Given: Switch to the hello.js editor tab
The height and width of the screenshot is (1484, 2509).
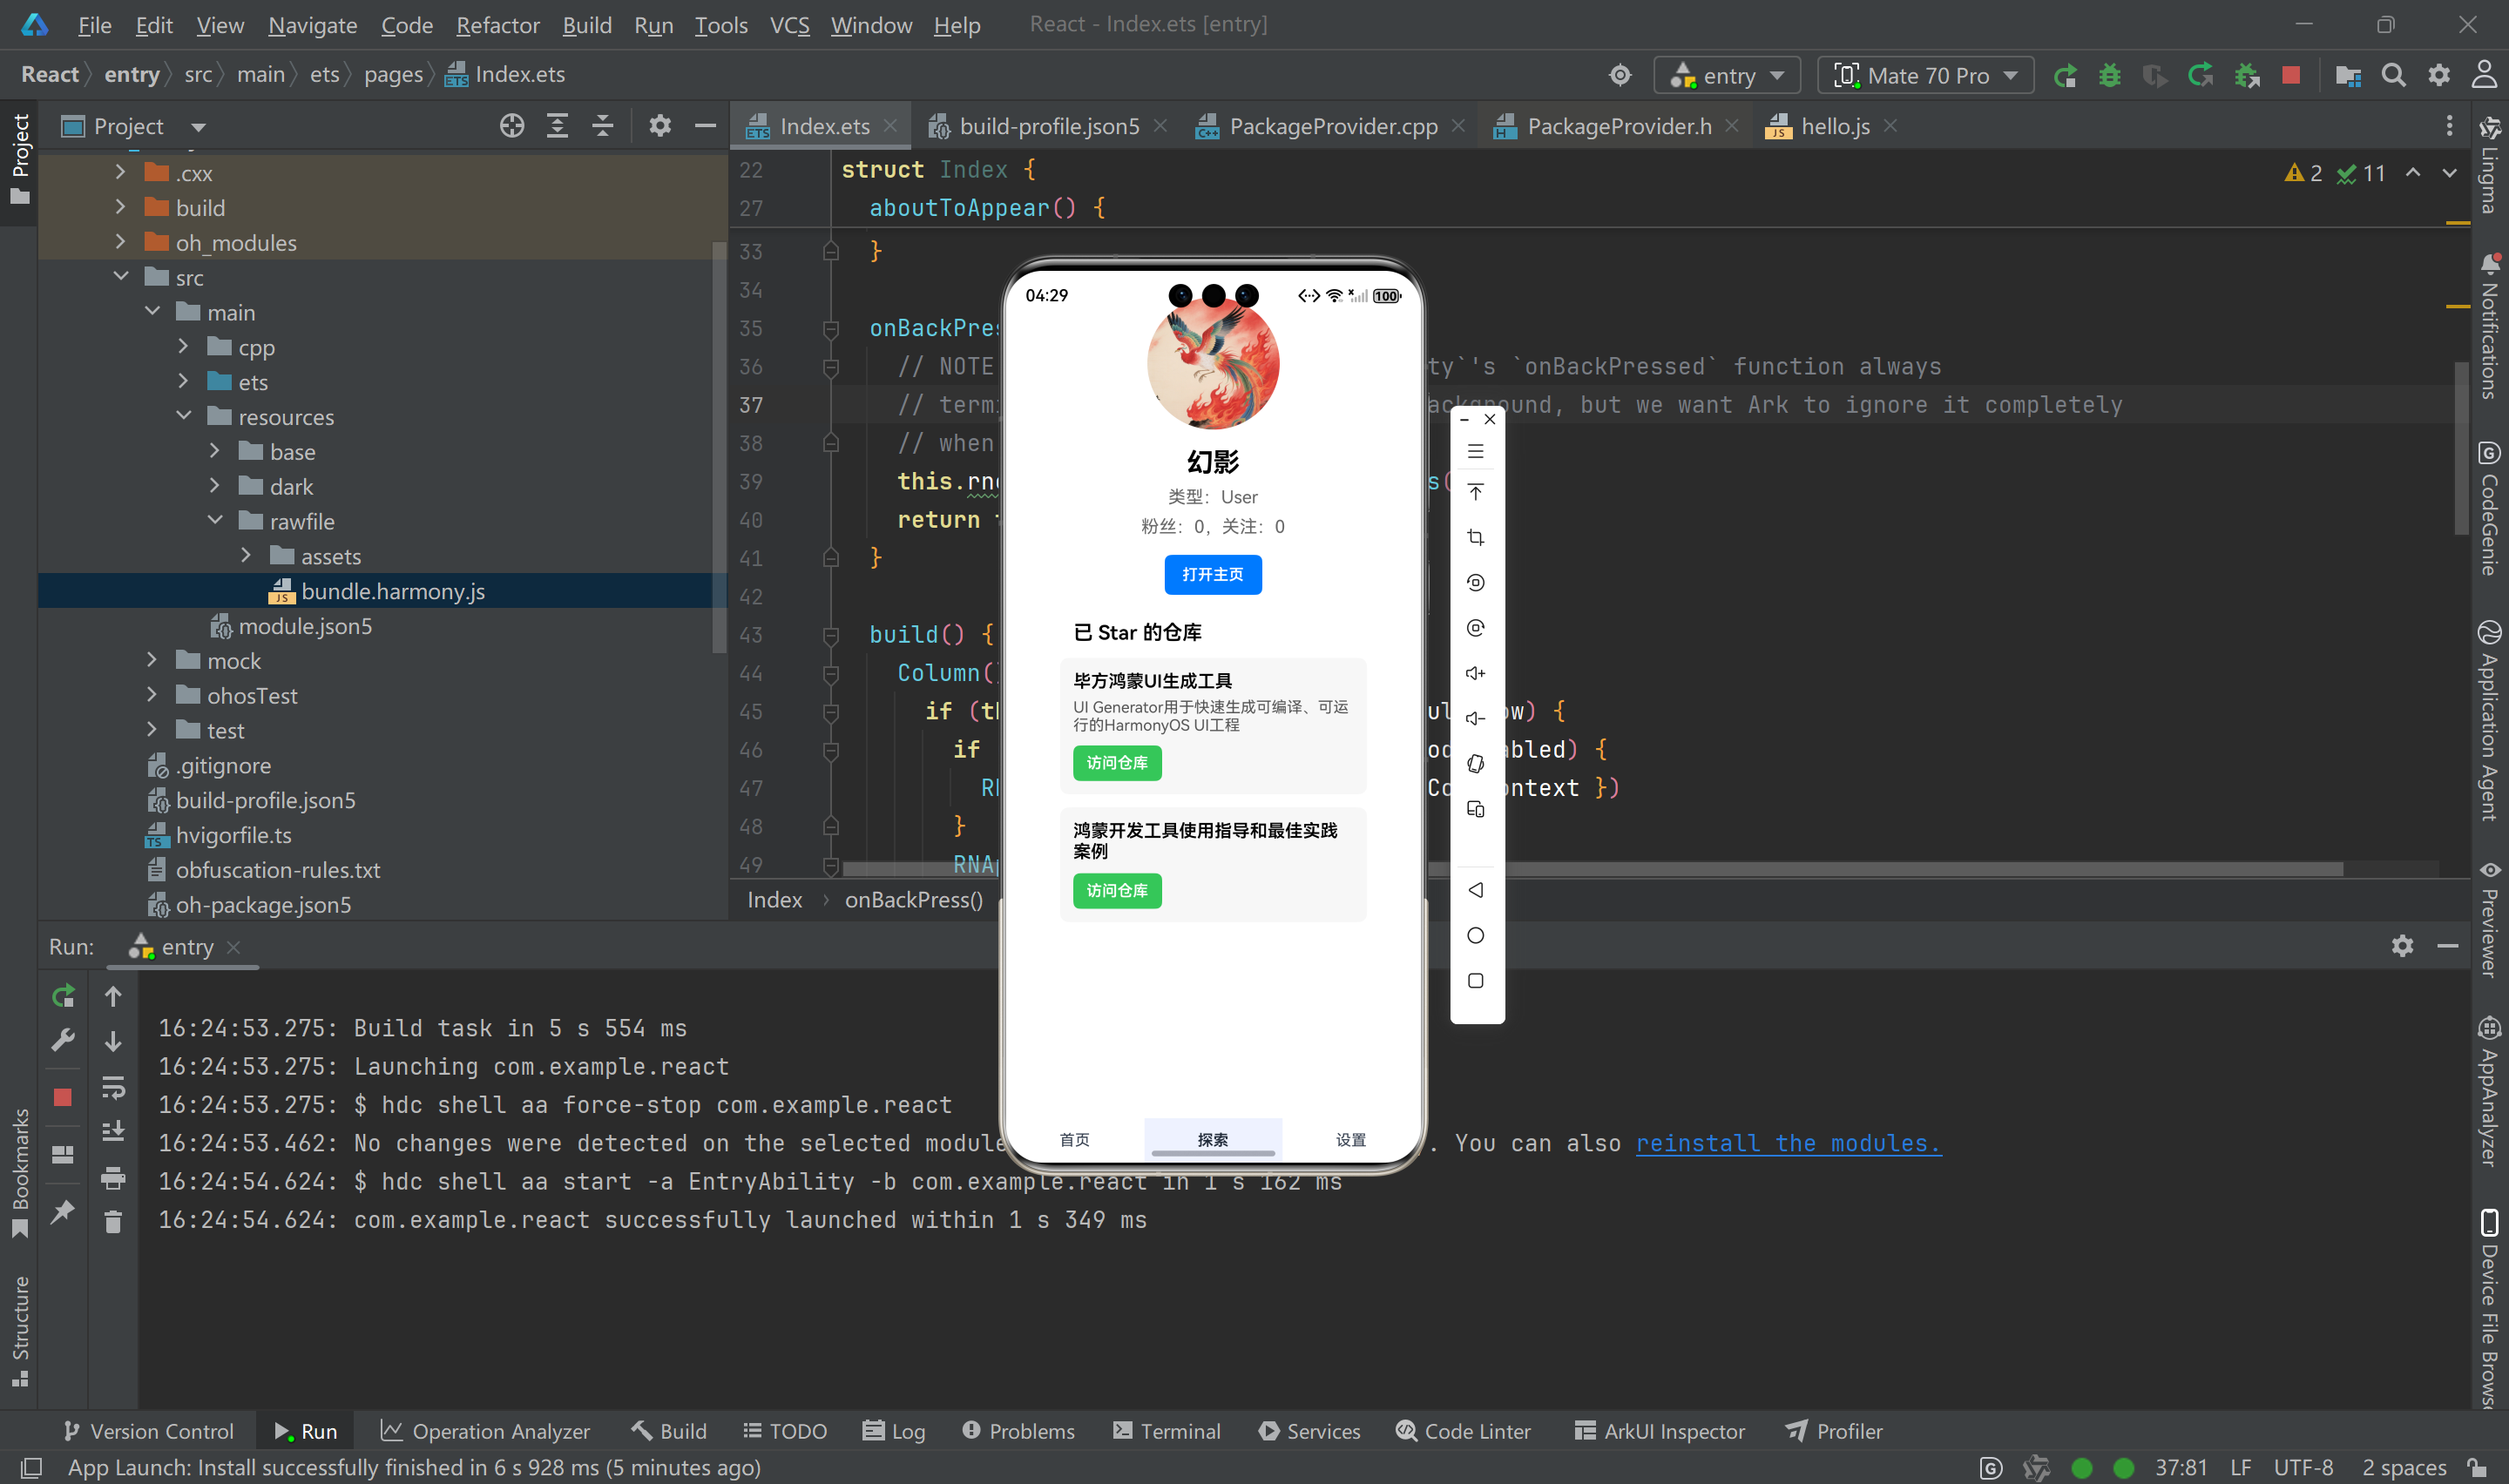Looking at the screenshot, I should click(1834, 126).
